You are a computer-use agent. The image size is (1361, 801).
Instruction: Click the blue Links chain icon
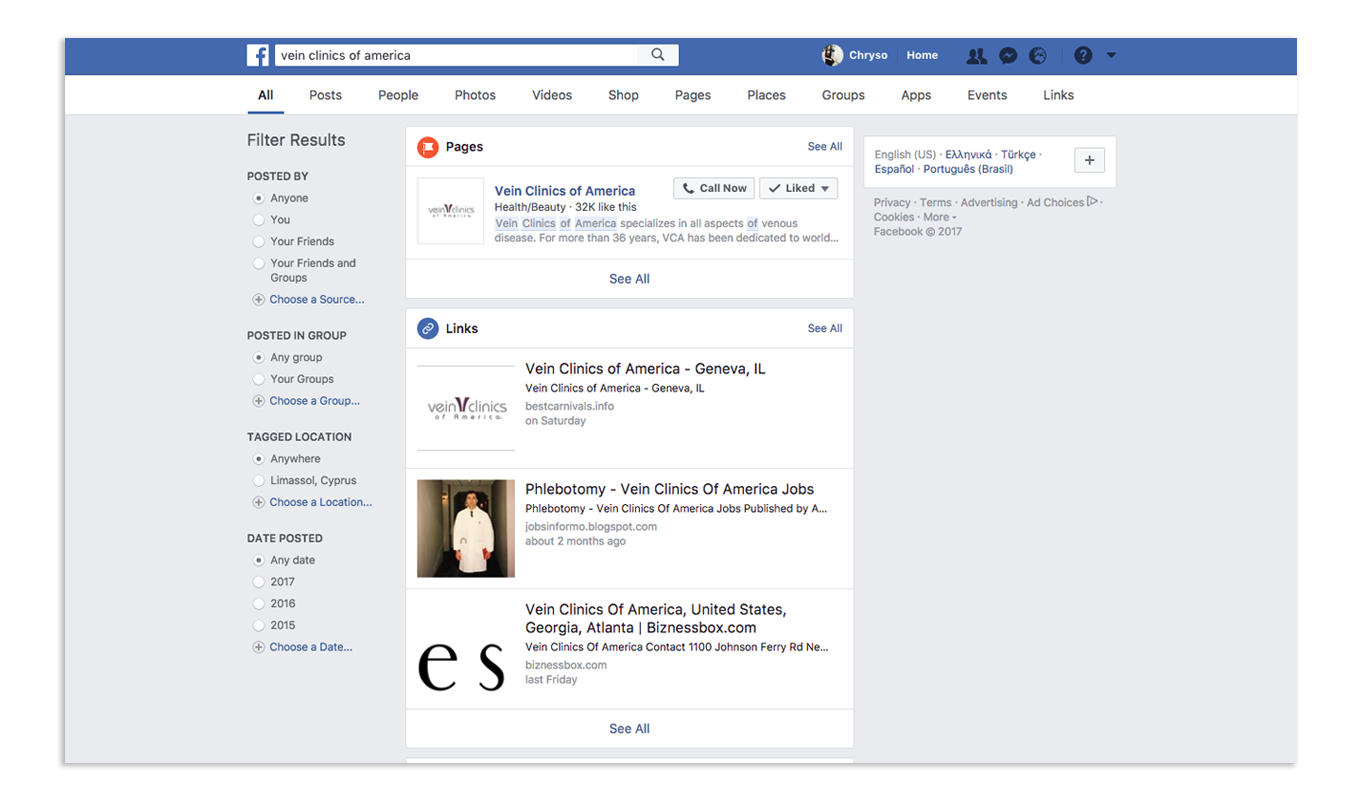click(x=428, y=328)
